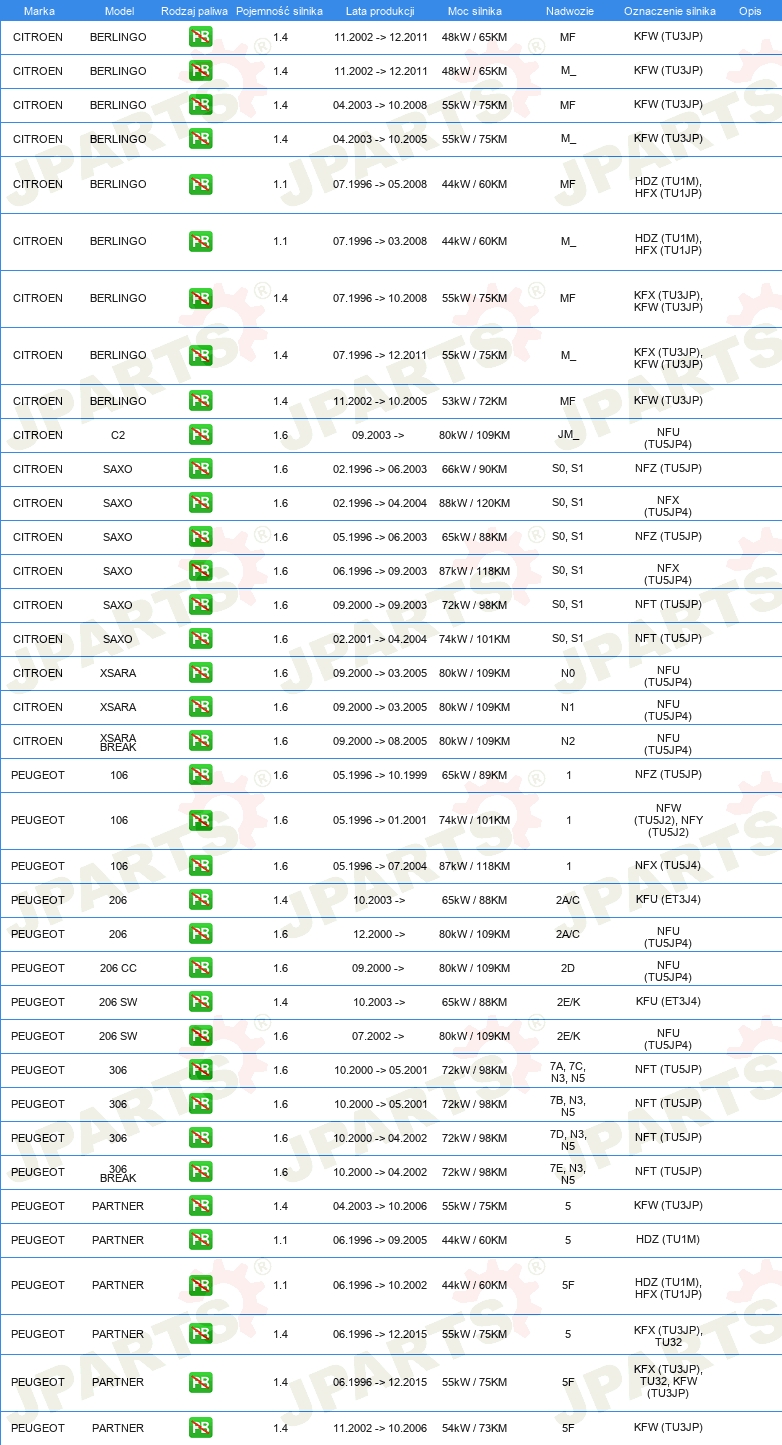Image resolution: width=782 pixels, height=1445 pixels.
Task: Click fuel icon in the Xsara N1 row
Action: coord(201,707)
